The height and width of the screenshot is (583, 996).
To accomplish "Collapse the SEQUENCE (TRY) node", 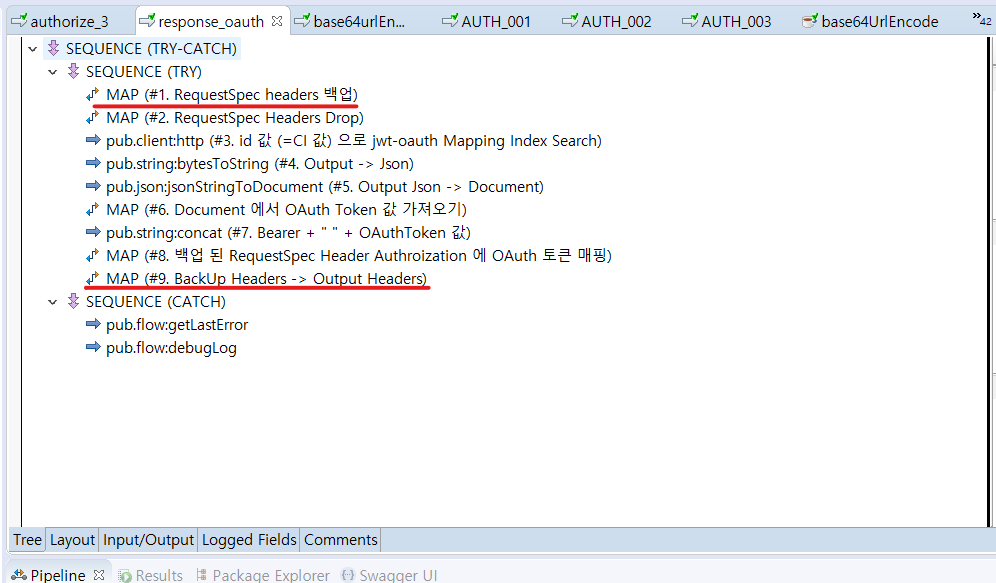I will point(53,72).
